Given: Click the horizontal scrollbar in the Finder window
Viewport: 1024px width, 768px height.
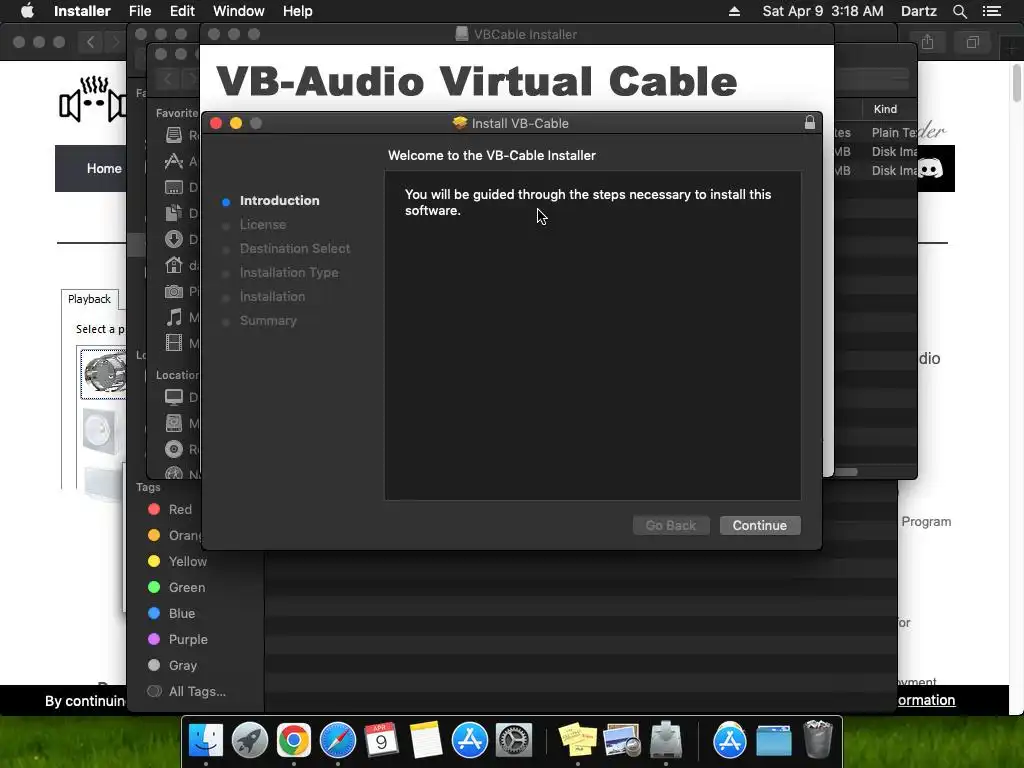Looking at the screenshot, I should (x=846, y=472).
